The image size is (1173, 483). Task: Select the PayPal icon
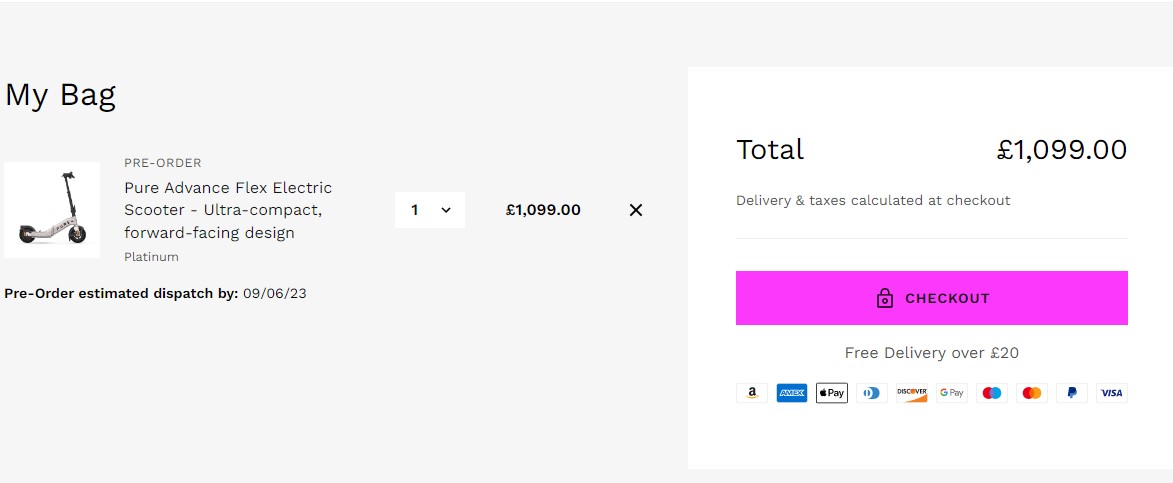[1071, 393]
